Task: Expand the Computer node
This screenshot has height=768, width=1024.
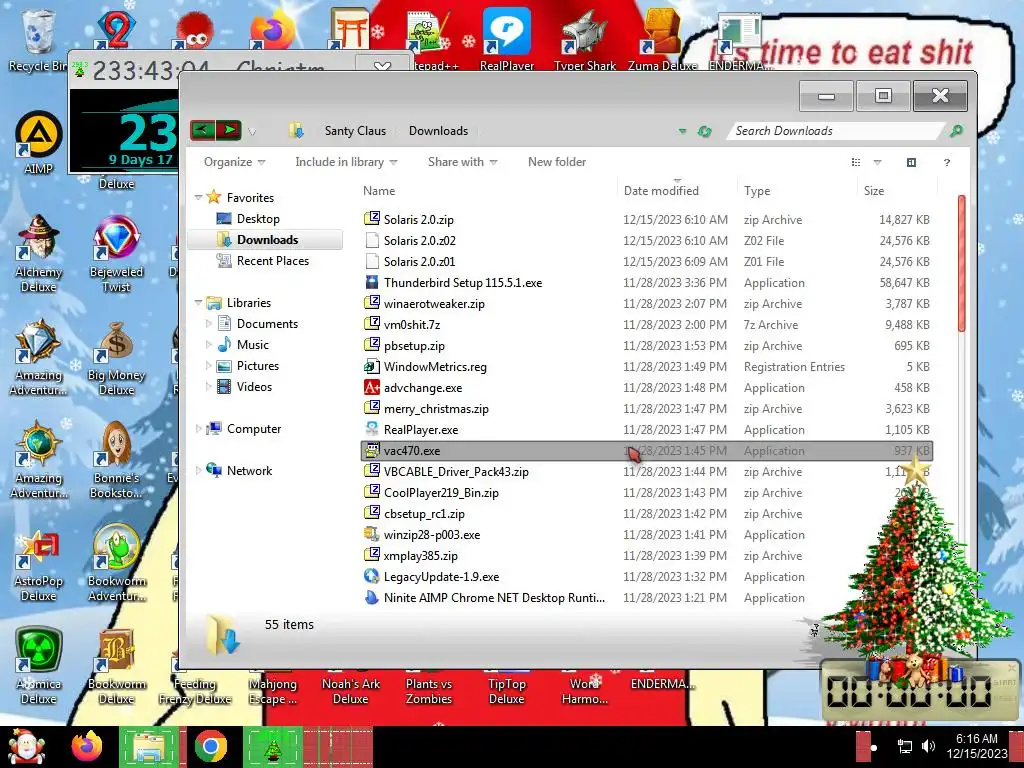Action: click(x=199, y=428)
